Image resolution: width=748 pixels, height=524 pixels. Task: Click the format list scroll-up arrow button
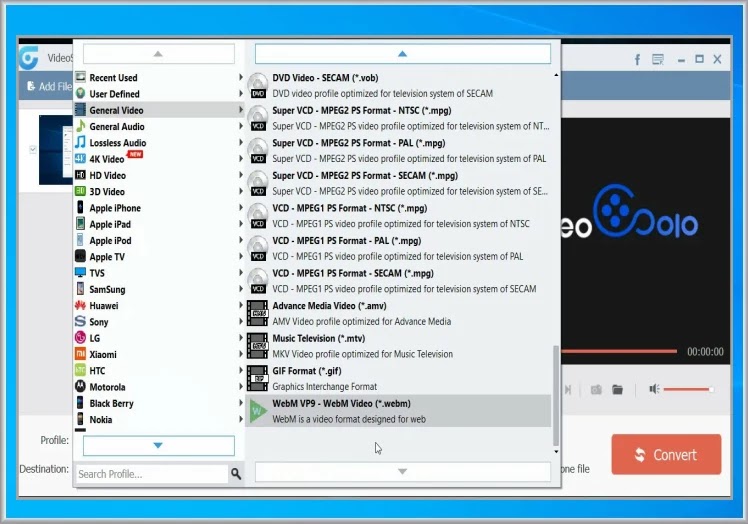[403, 54]
